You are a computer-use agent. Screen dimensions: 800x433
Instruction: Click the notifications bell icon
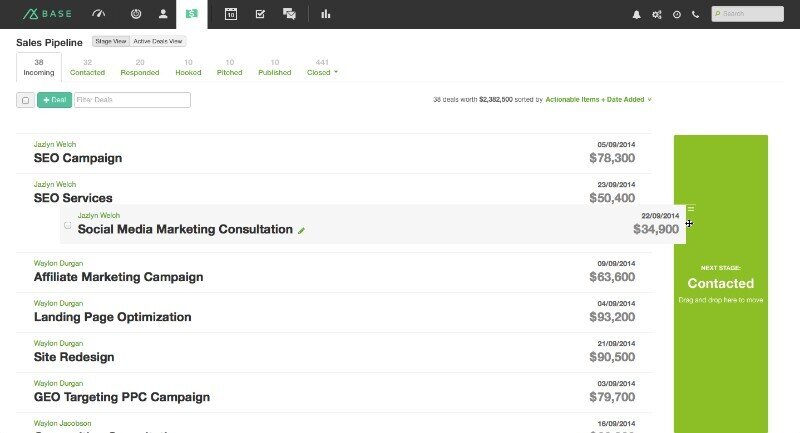(637, 15)
